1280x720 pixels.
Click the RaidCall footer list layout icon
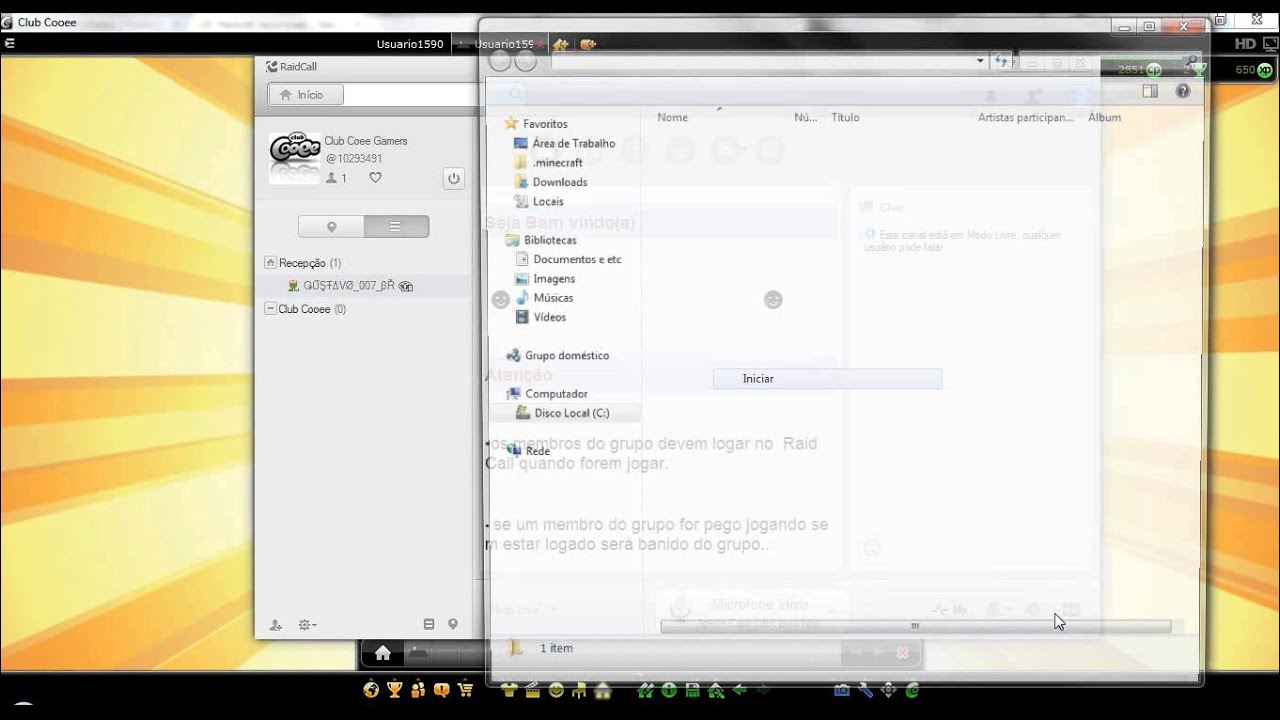click(429, 624)
